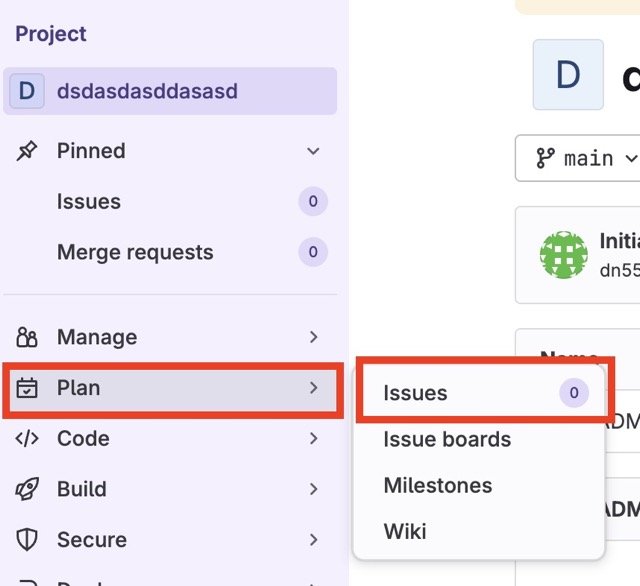640x586 pixels.
Task: Click the Secure shield icon
Action: pos(27,540)
